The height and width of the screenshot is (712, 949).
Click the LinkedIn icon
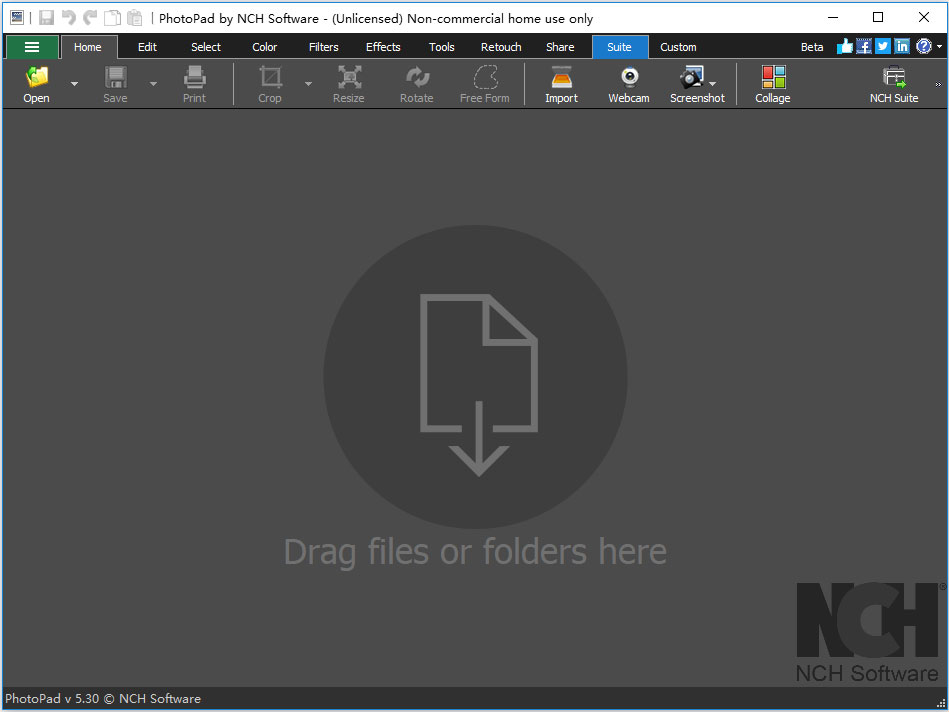(902, 46)
